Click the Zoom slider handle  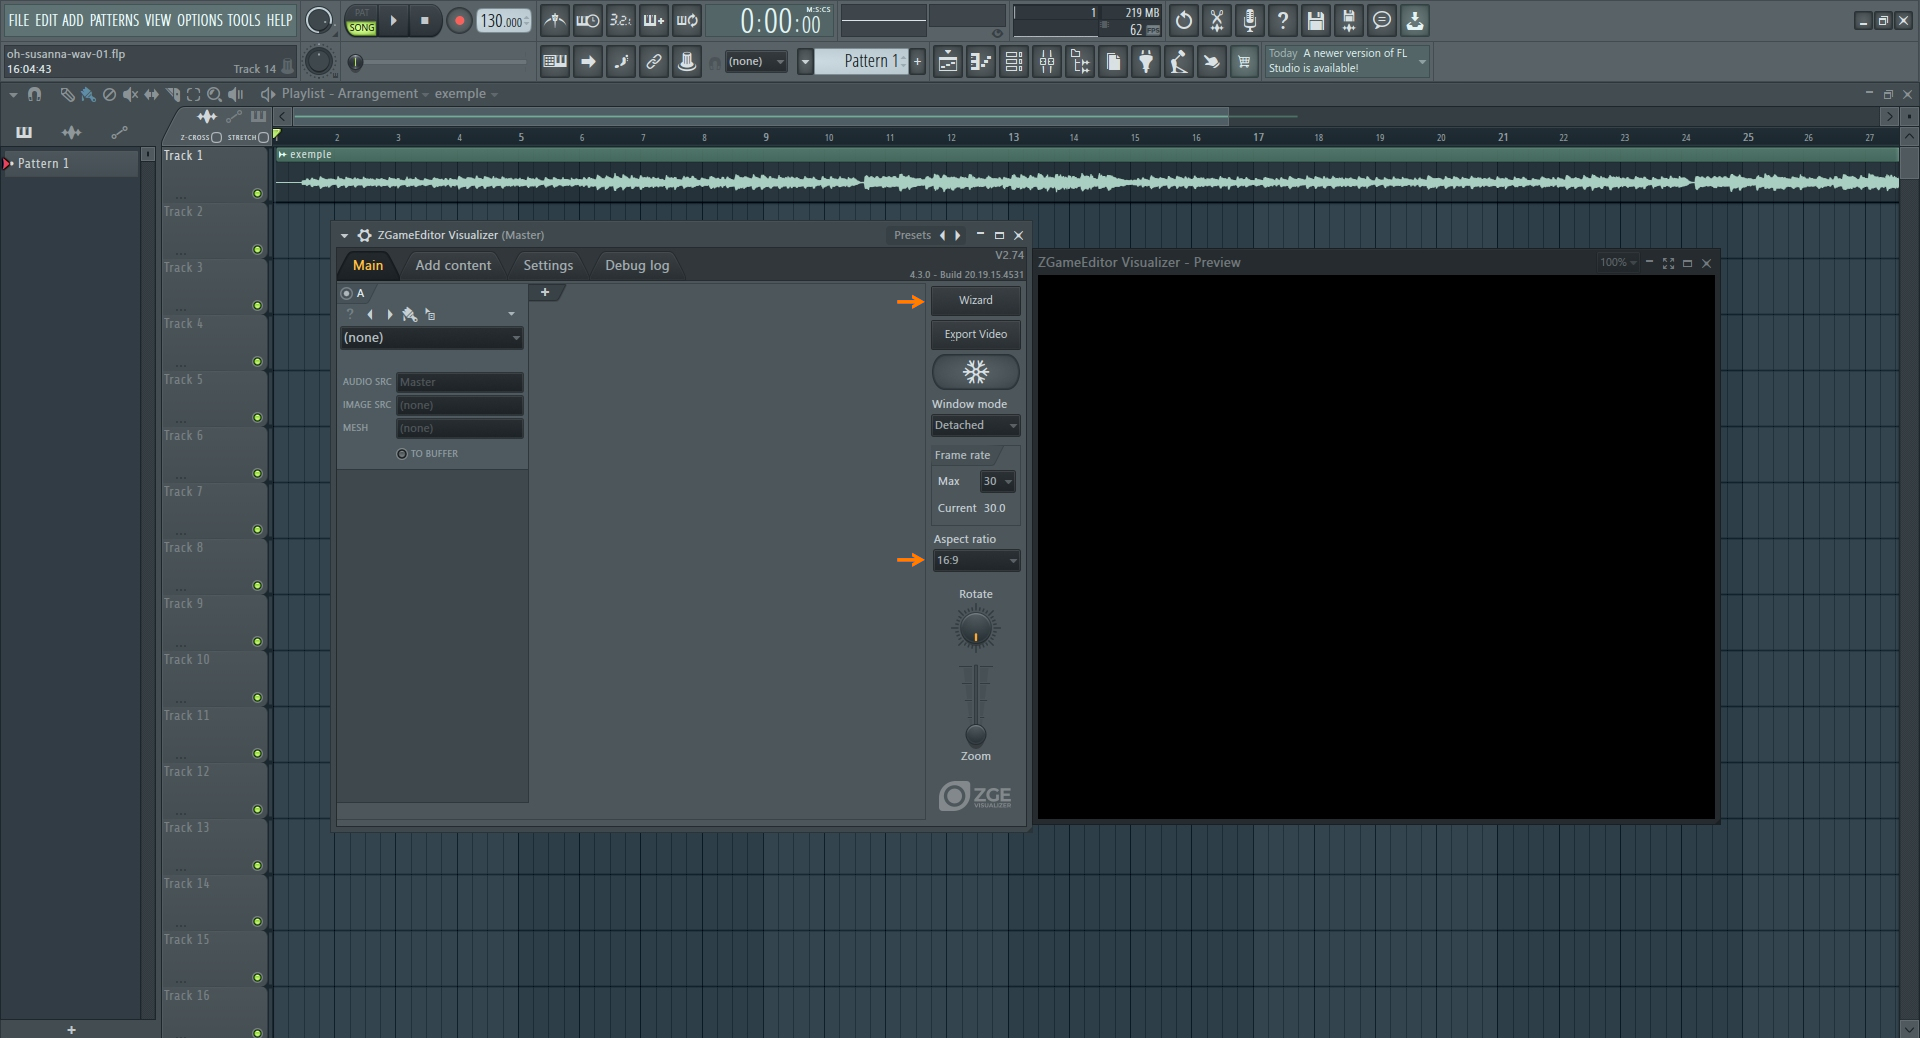click(x=976, y=735)
